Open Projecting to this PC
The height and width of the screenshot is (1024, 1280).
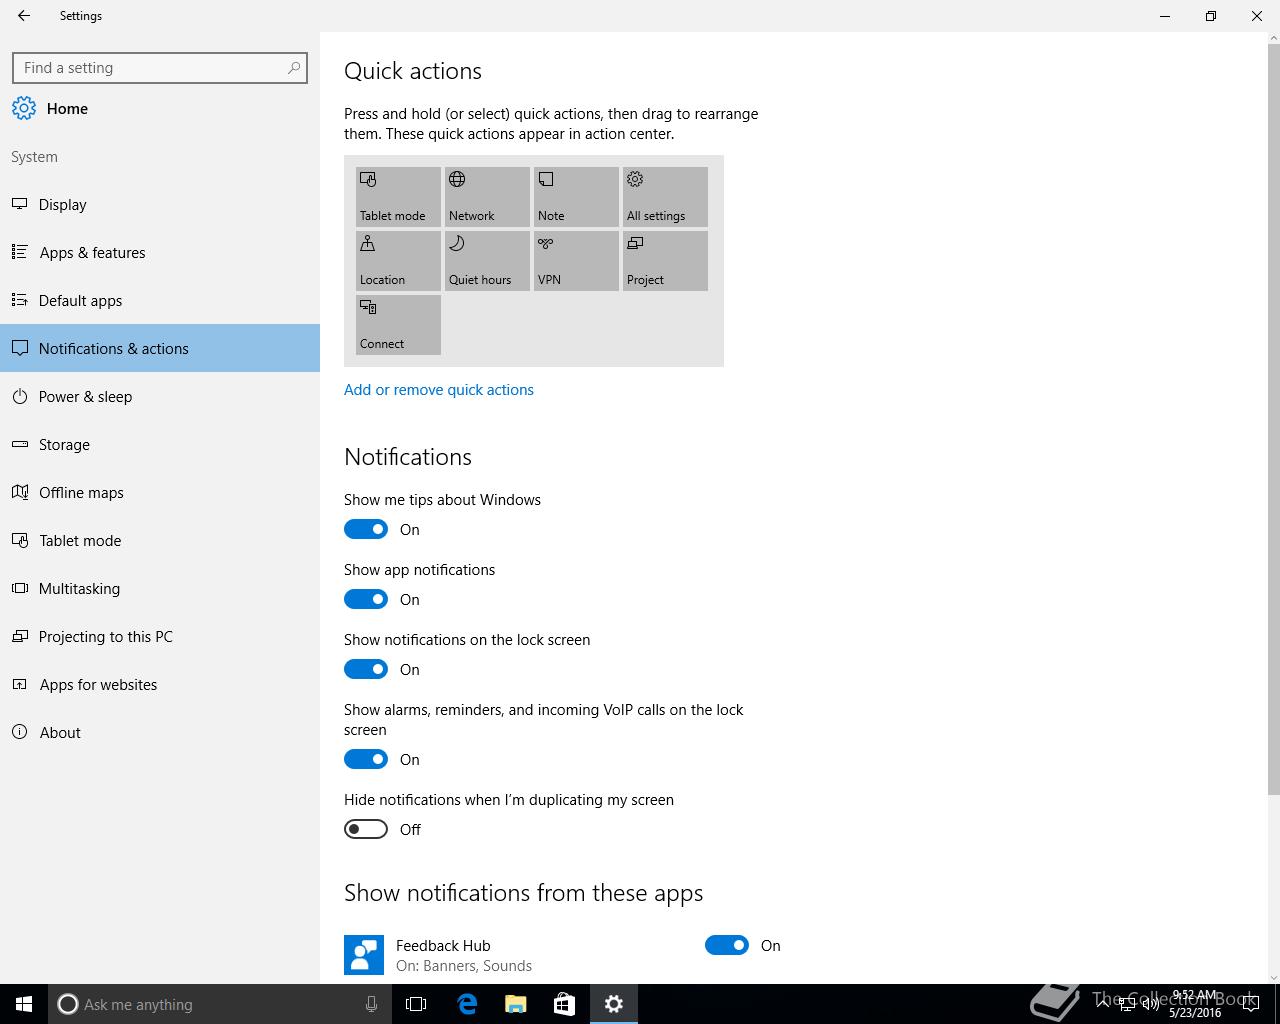(x=160, y=636)
